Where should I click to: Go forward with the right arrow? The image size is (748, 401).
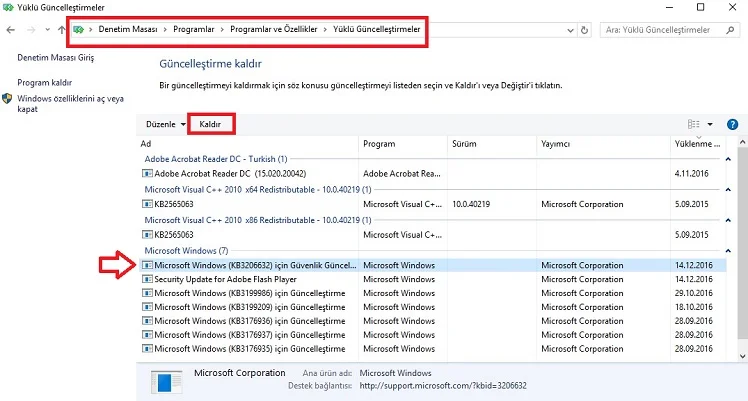[x=31, y=30]
